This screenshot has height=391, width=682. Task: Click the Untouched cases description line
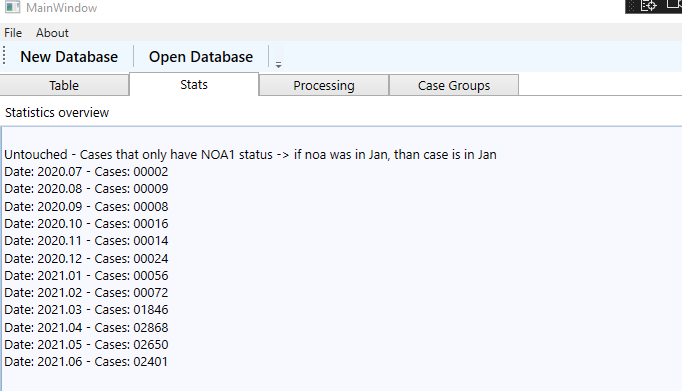point(251,154)
